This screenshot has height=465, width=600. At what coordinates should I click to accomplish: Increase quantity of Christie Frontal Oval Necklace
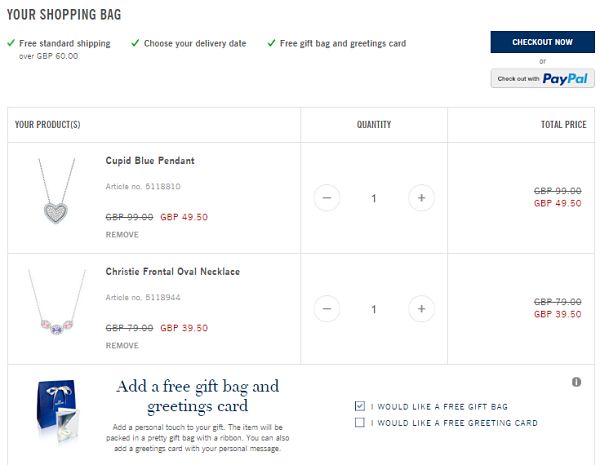421,308
